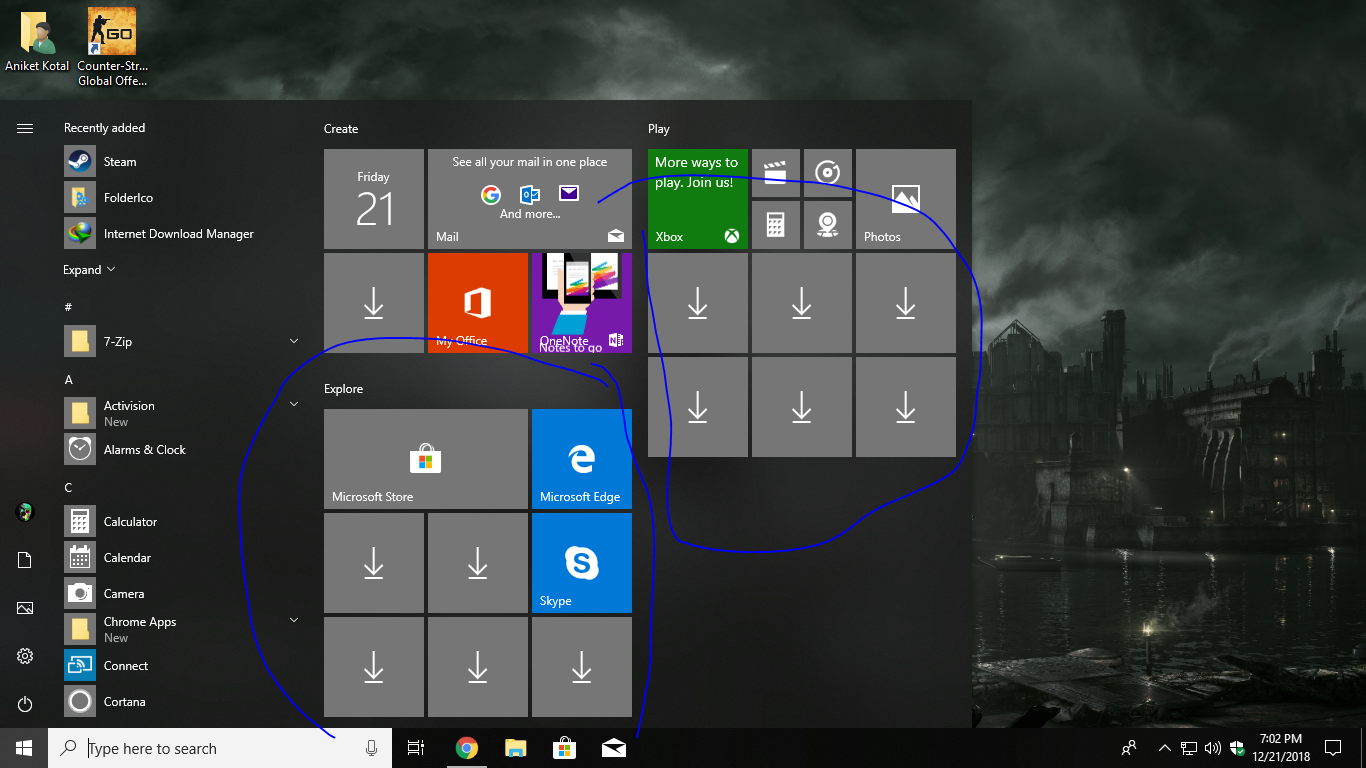This screenshot has height=768, width=1366.
Task: Open Alarms & Clock app
Action: [x=180, y=450]
